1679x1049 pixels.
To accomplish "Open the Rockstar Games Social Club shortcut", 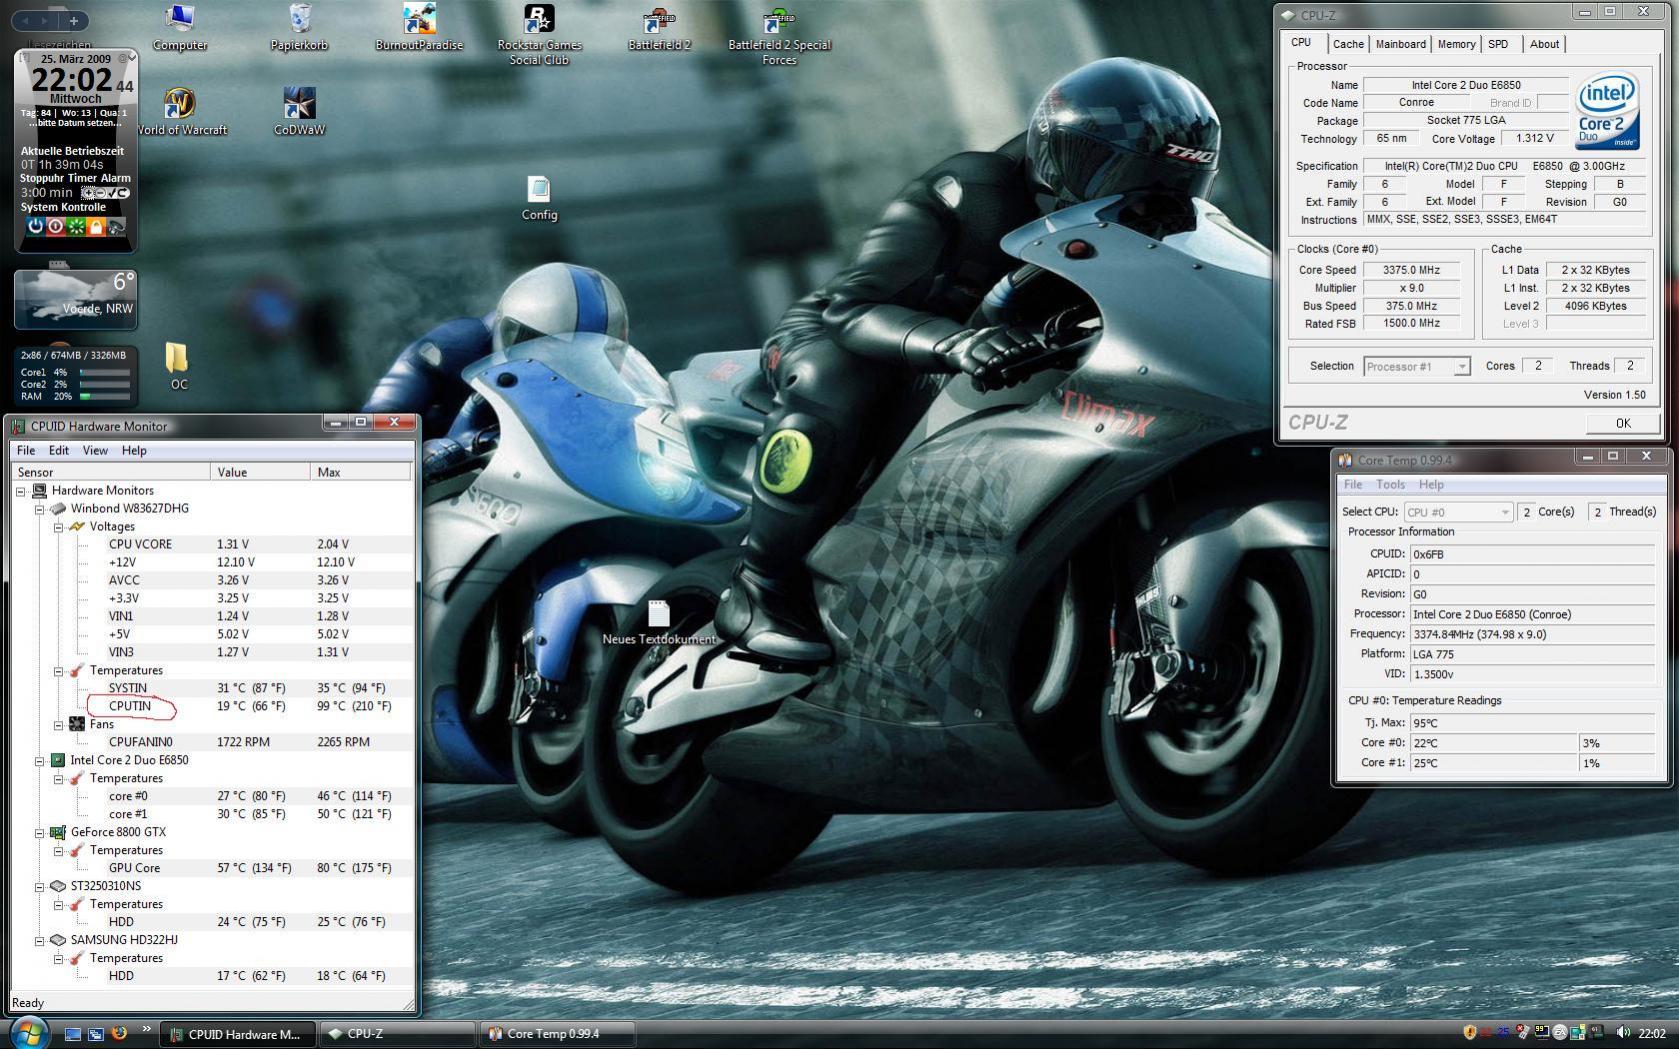I will [539, 34].
